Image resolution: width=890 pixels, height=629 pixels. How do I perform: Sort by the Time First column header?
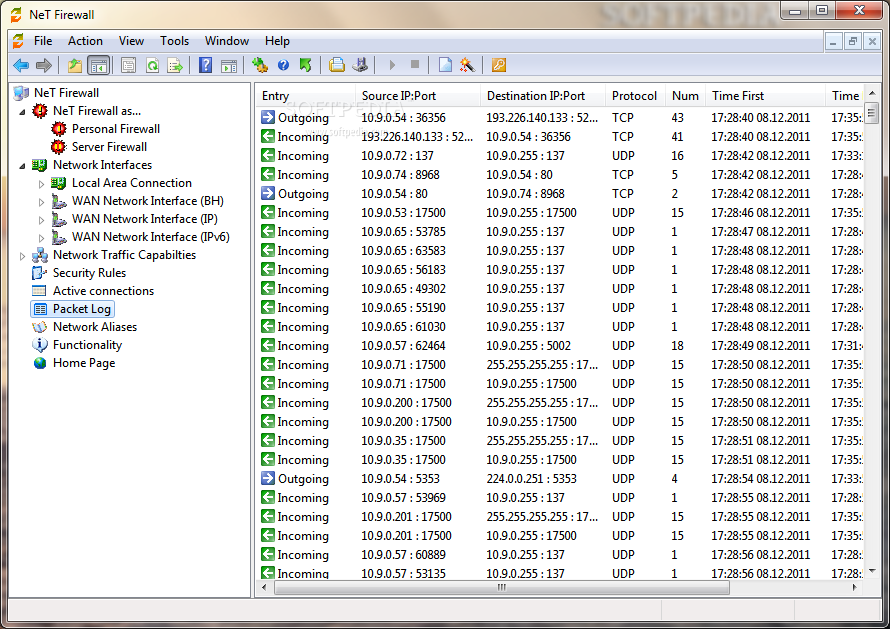pyautogui.click(x=765, y=95)
